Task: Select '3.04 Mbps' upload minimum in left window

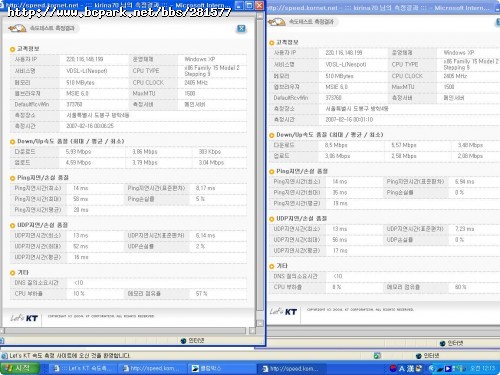Action: point(211,163)
